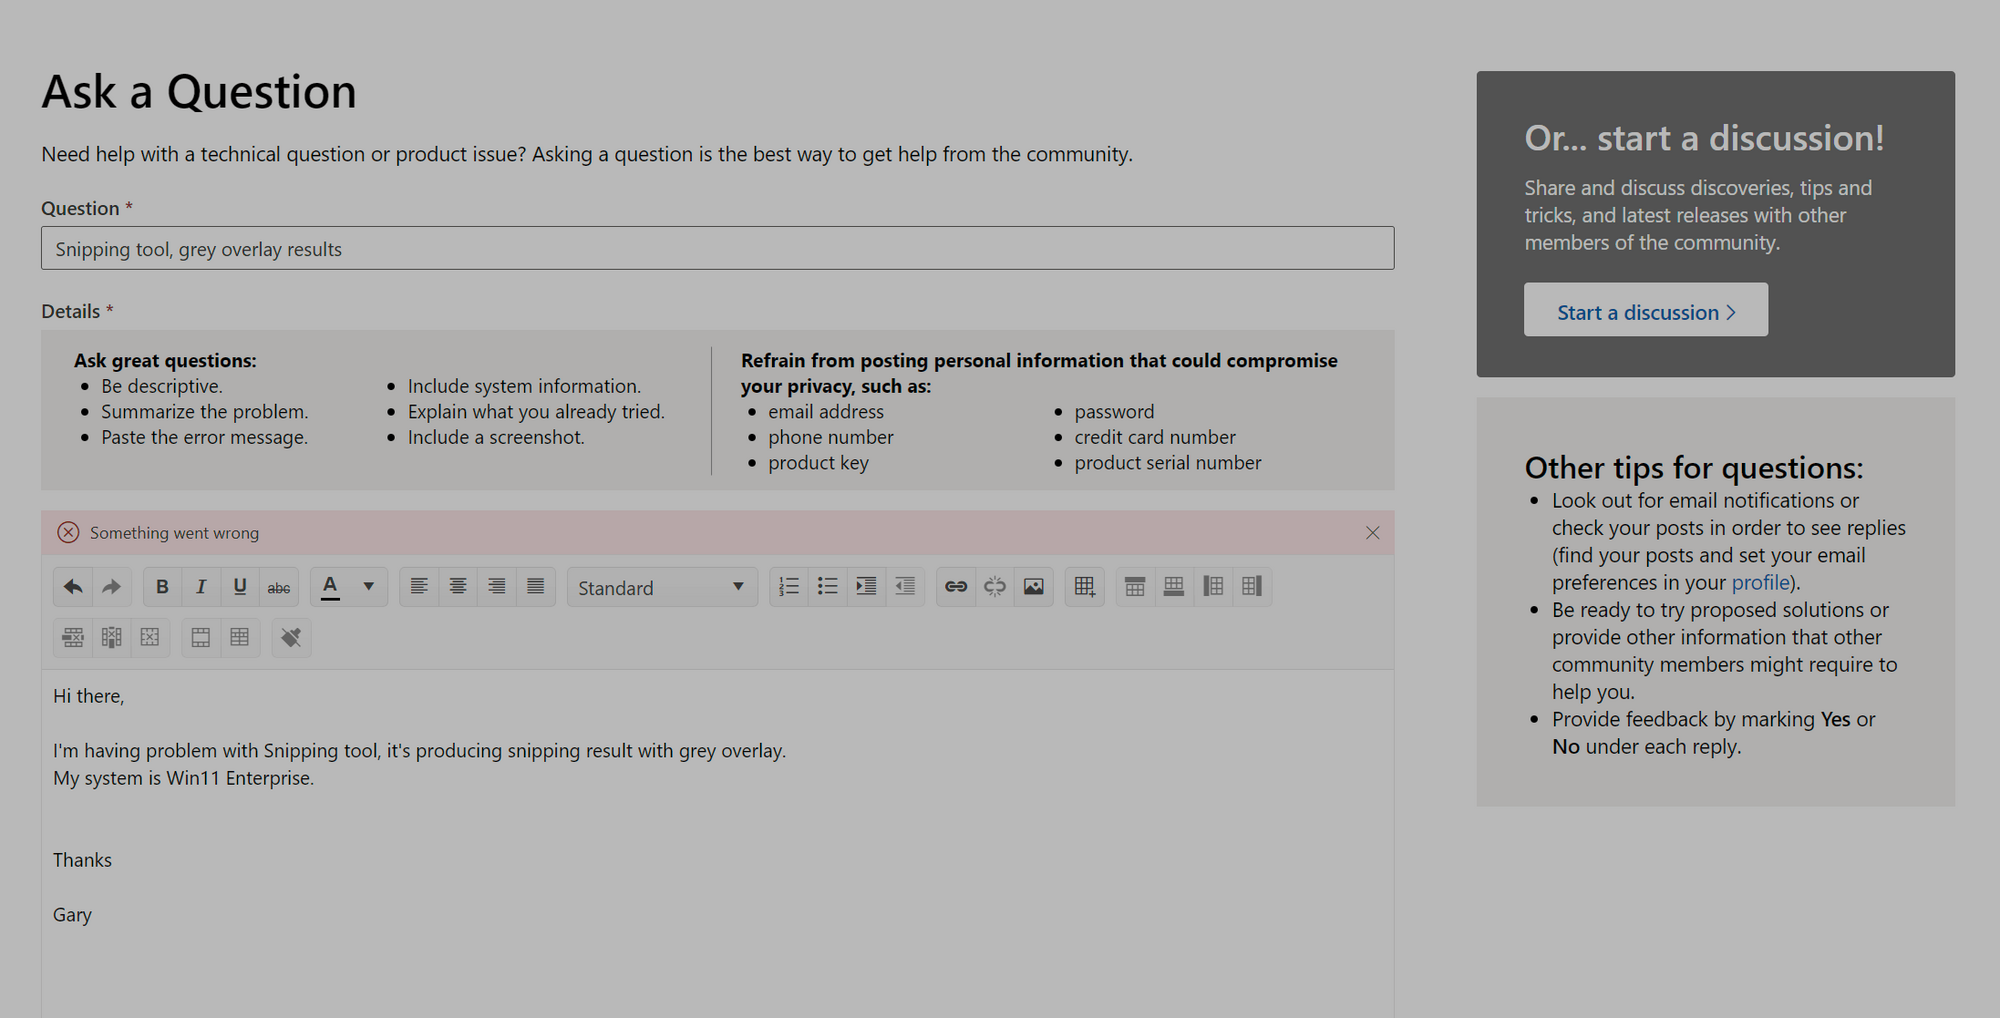Toggle italic formatting
The width and height of the screenshot is (2000, 1018).
[x=201, y=587]
